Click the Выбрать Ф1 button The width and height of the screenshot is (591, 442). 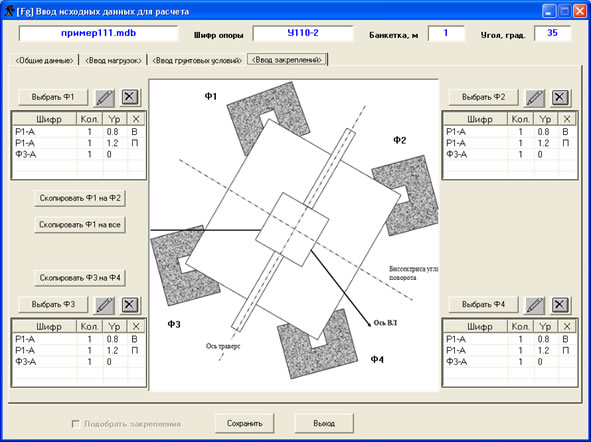tap(53, 97)
